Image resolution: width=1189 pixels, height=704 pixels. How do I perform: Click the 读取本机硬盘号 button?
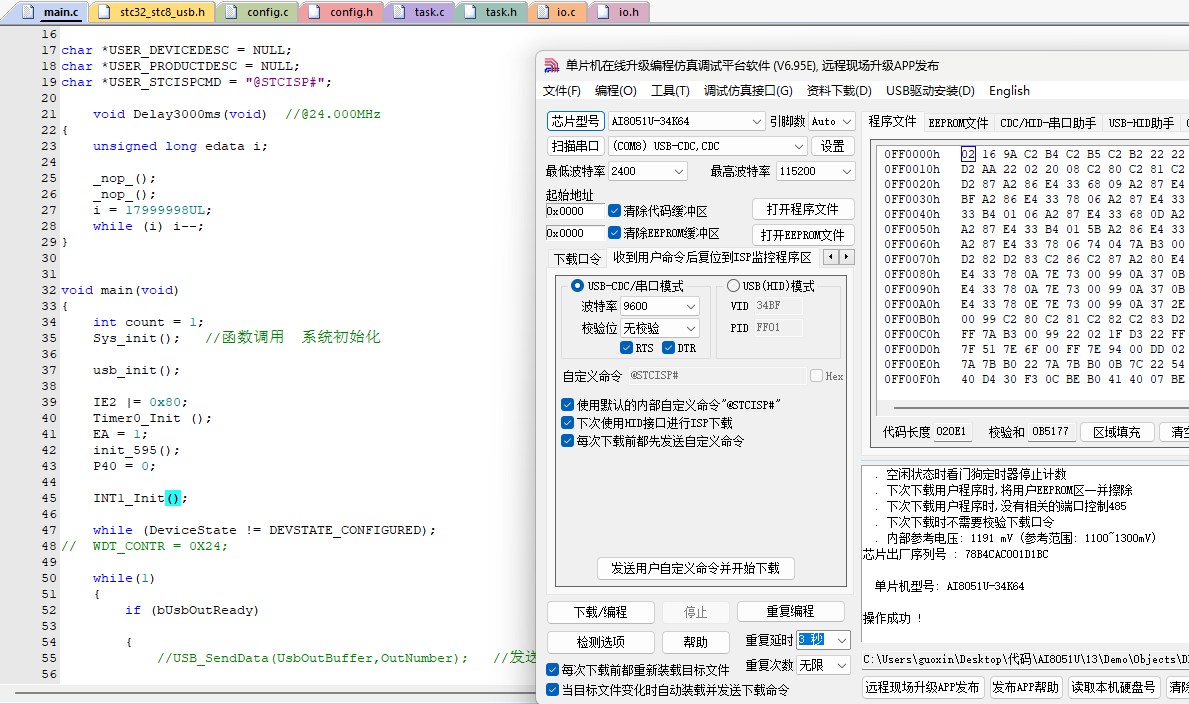pyautogui.click(x=1113, y=687)
